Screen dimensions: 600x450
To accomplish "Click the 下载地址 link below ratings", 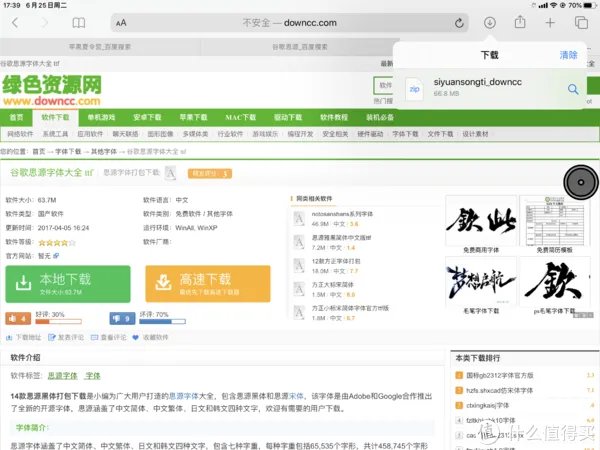I will click(x=24, y=338).
